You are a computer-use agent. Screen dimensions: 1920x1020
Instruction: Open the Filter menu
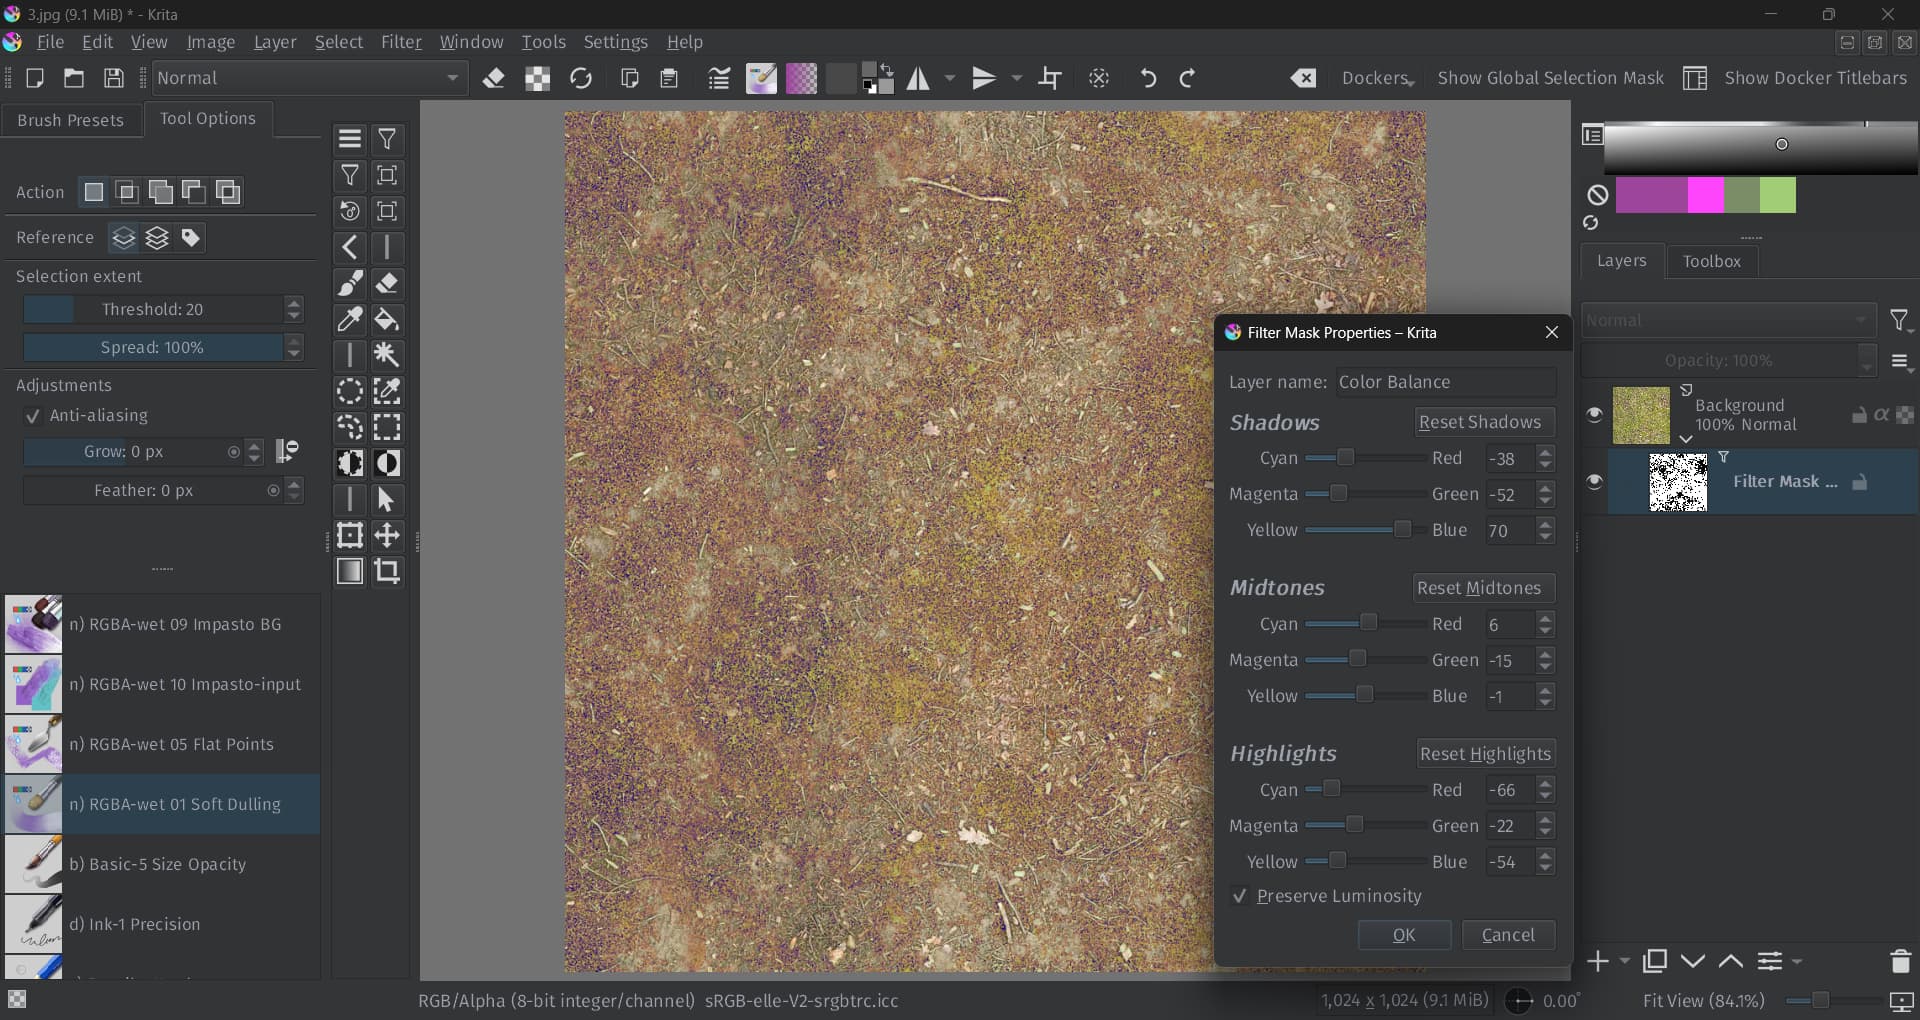click(401, 42)
